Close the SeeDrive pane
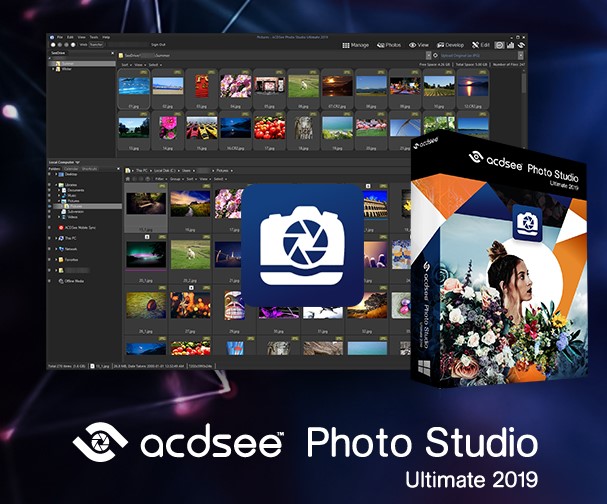The width and height of the screenshot is (607, 504). 113,53
